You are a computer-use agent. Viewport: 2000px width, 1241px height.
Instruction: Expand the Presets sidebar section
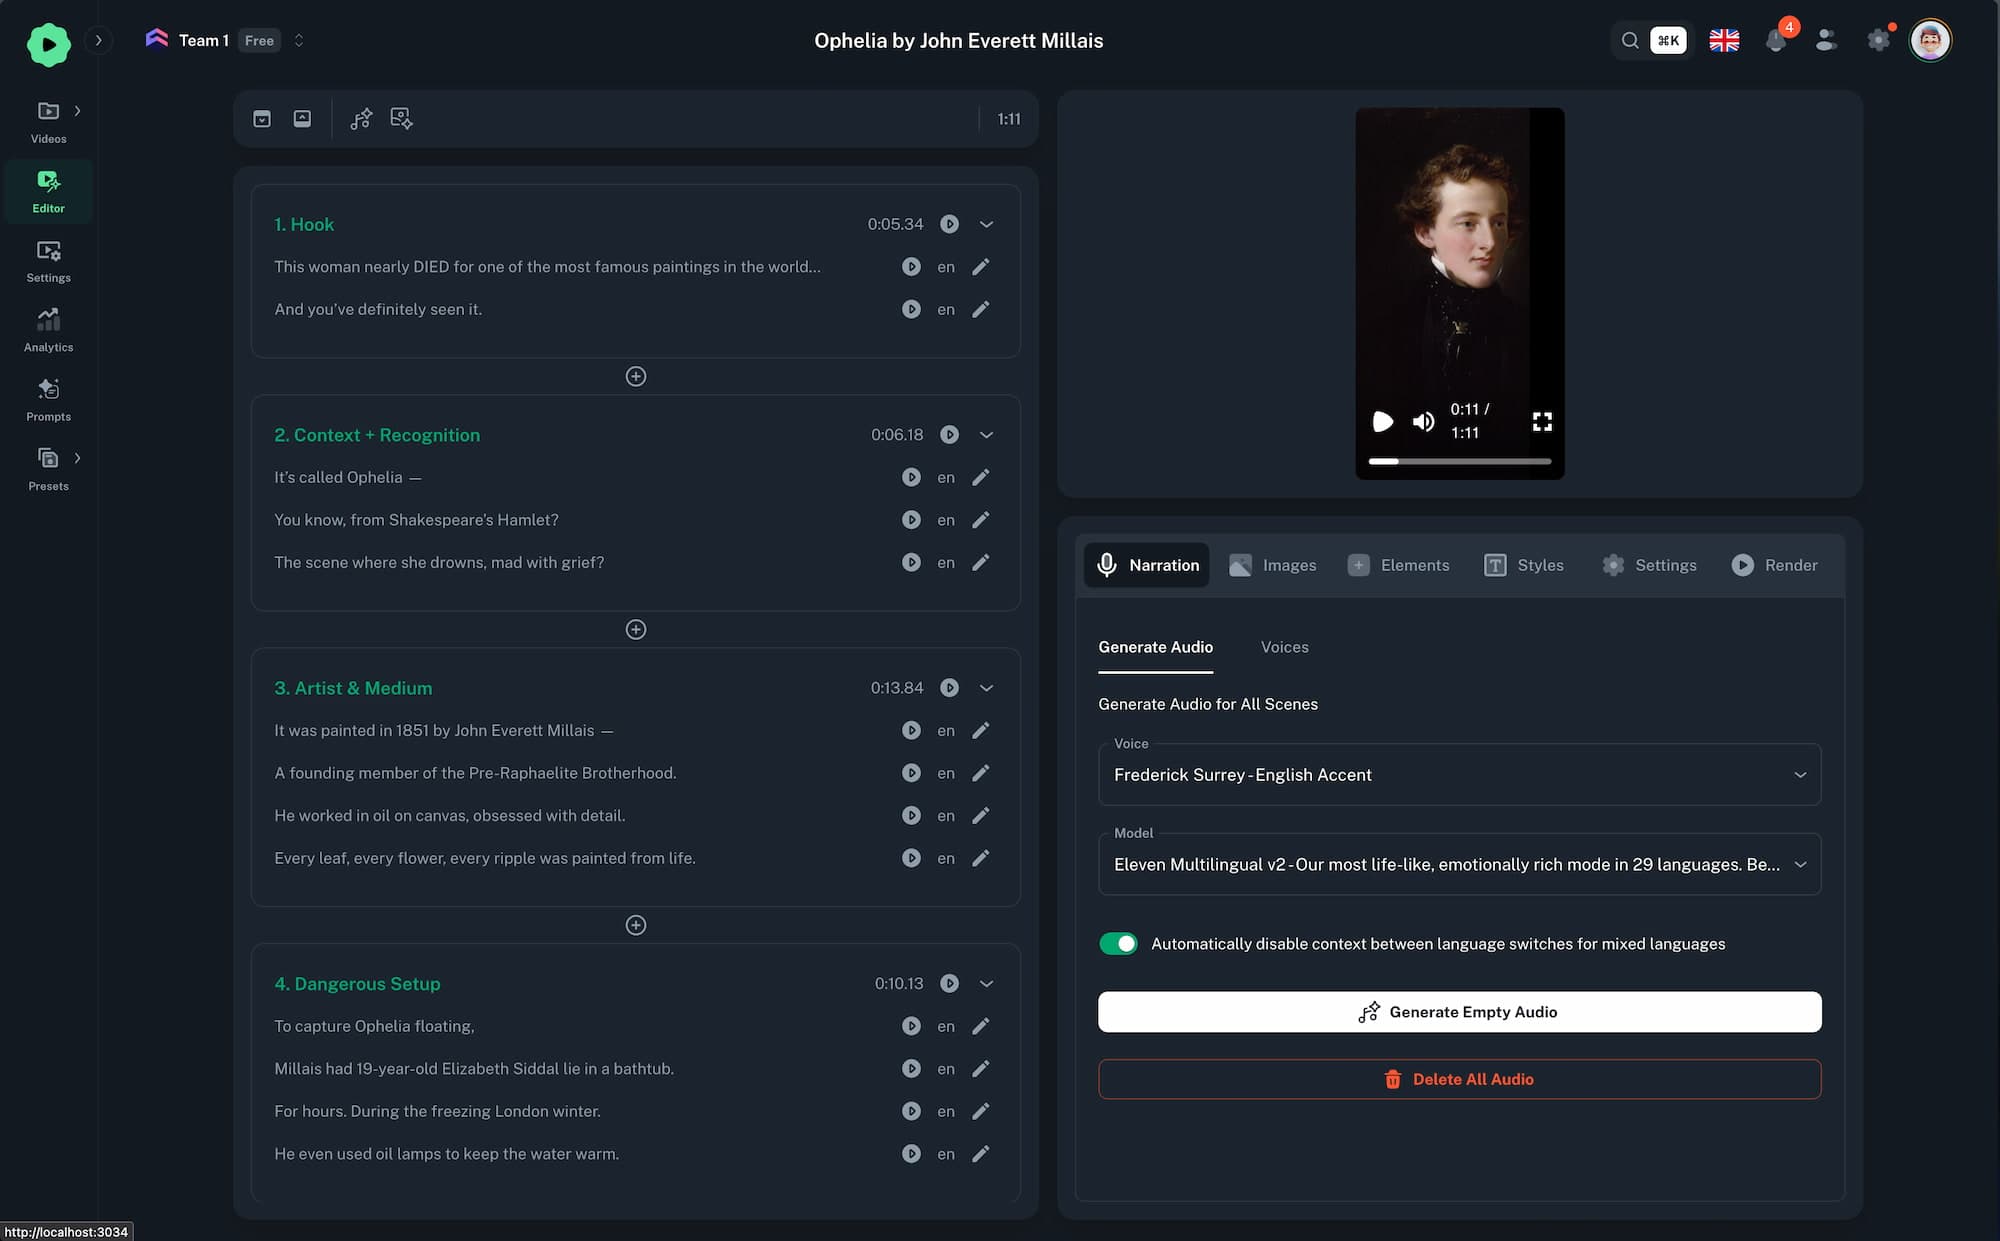tap(77, 458)
